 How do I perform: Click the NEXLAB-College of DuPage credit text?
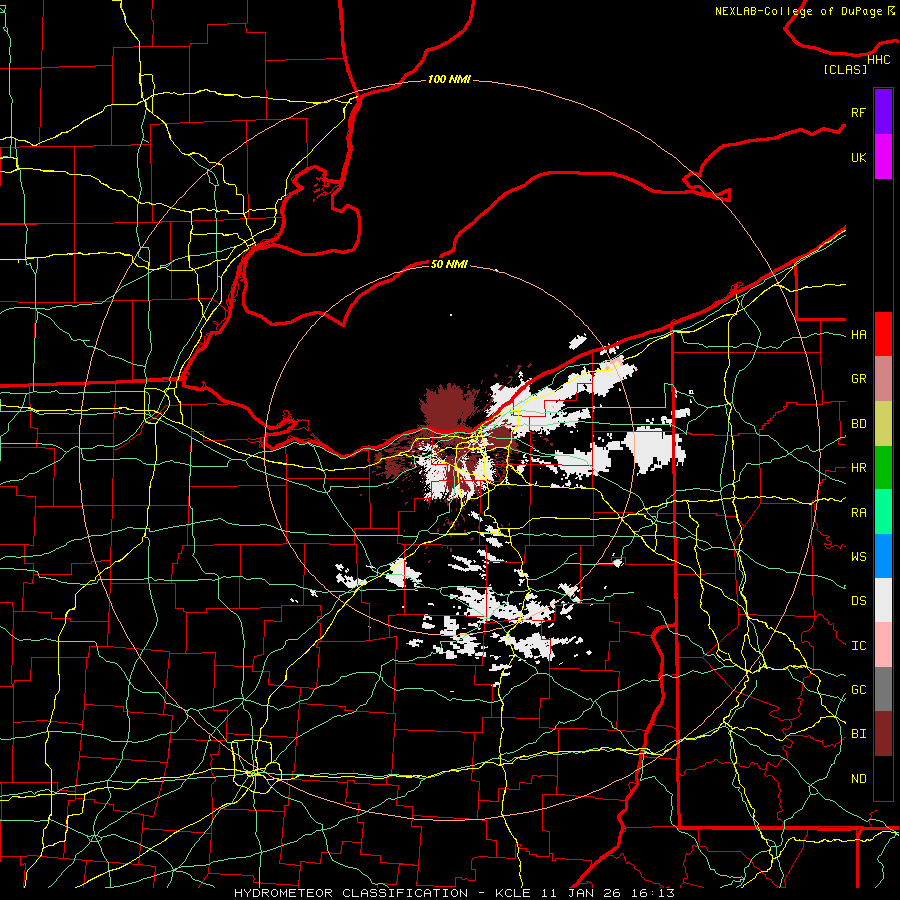(x=798, y=11)
